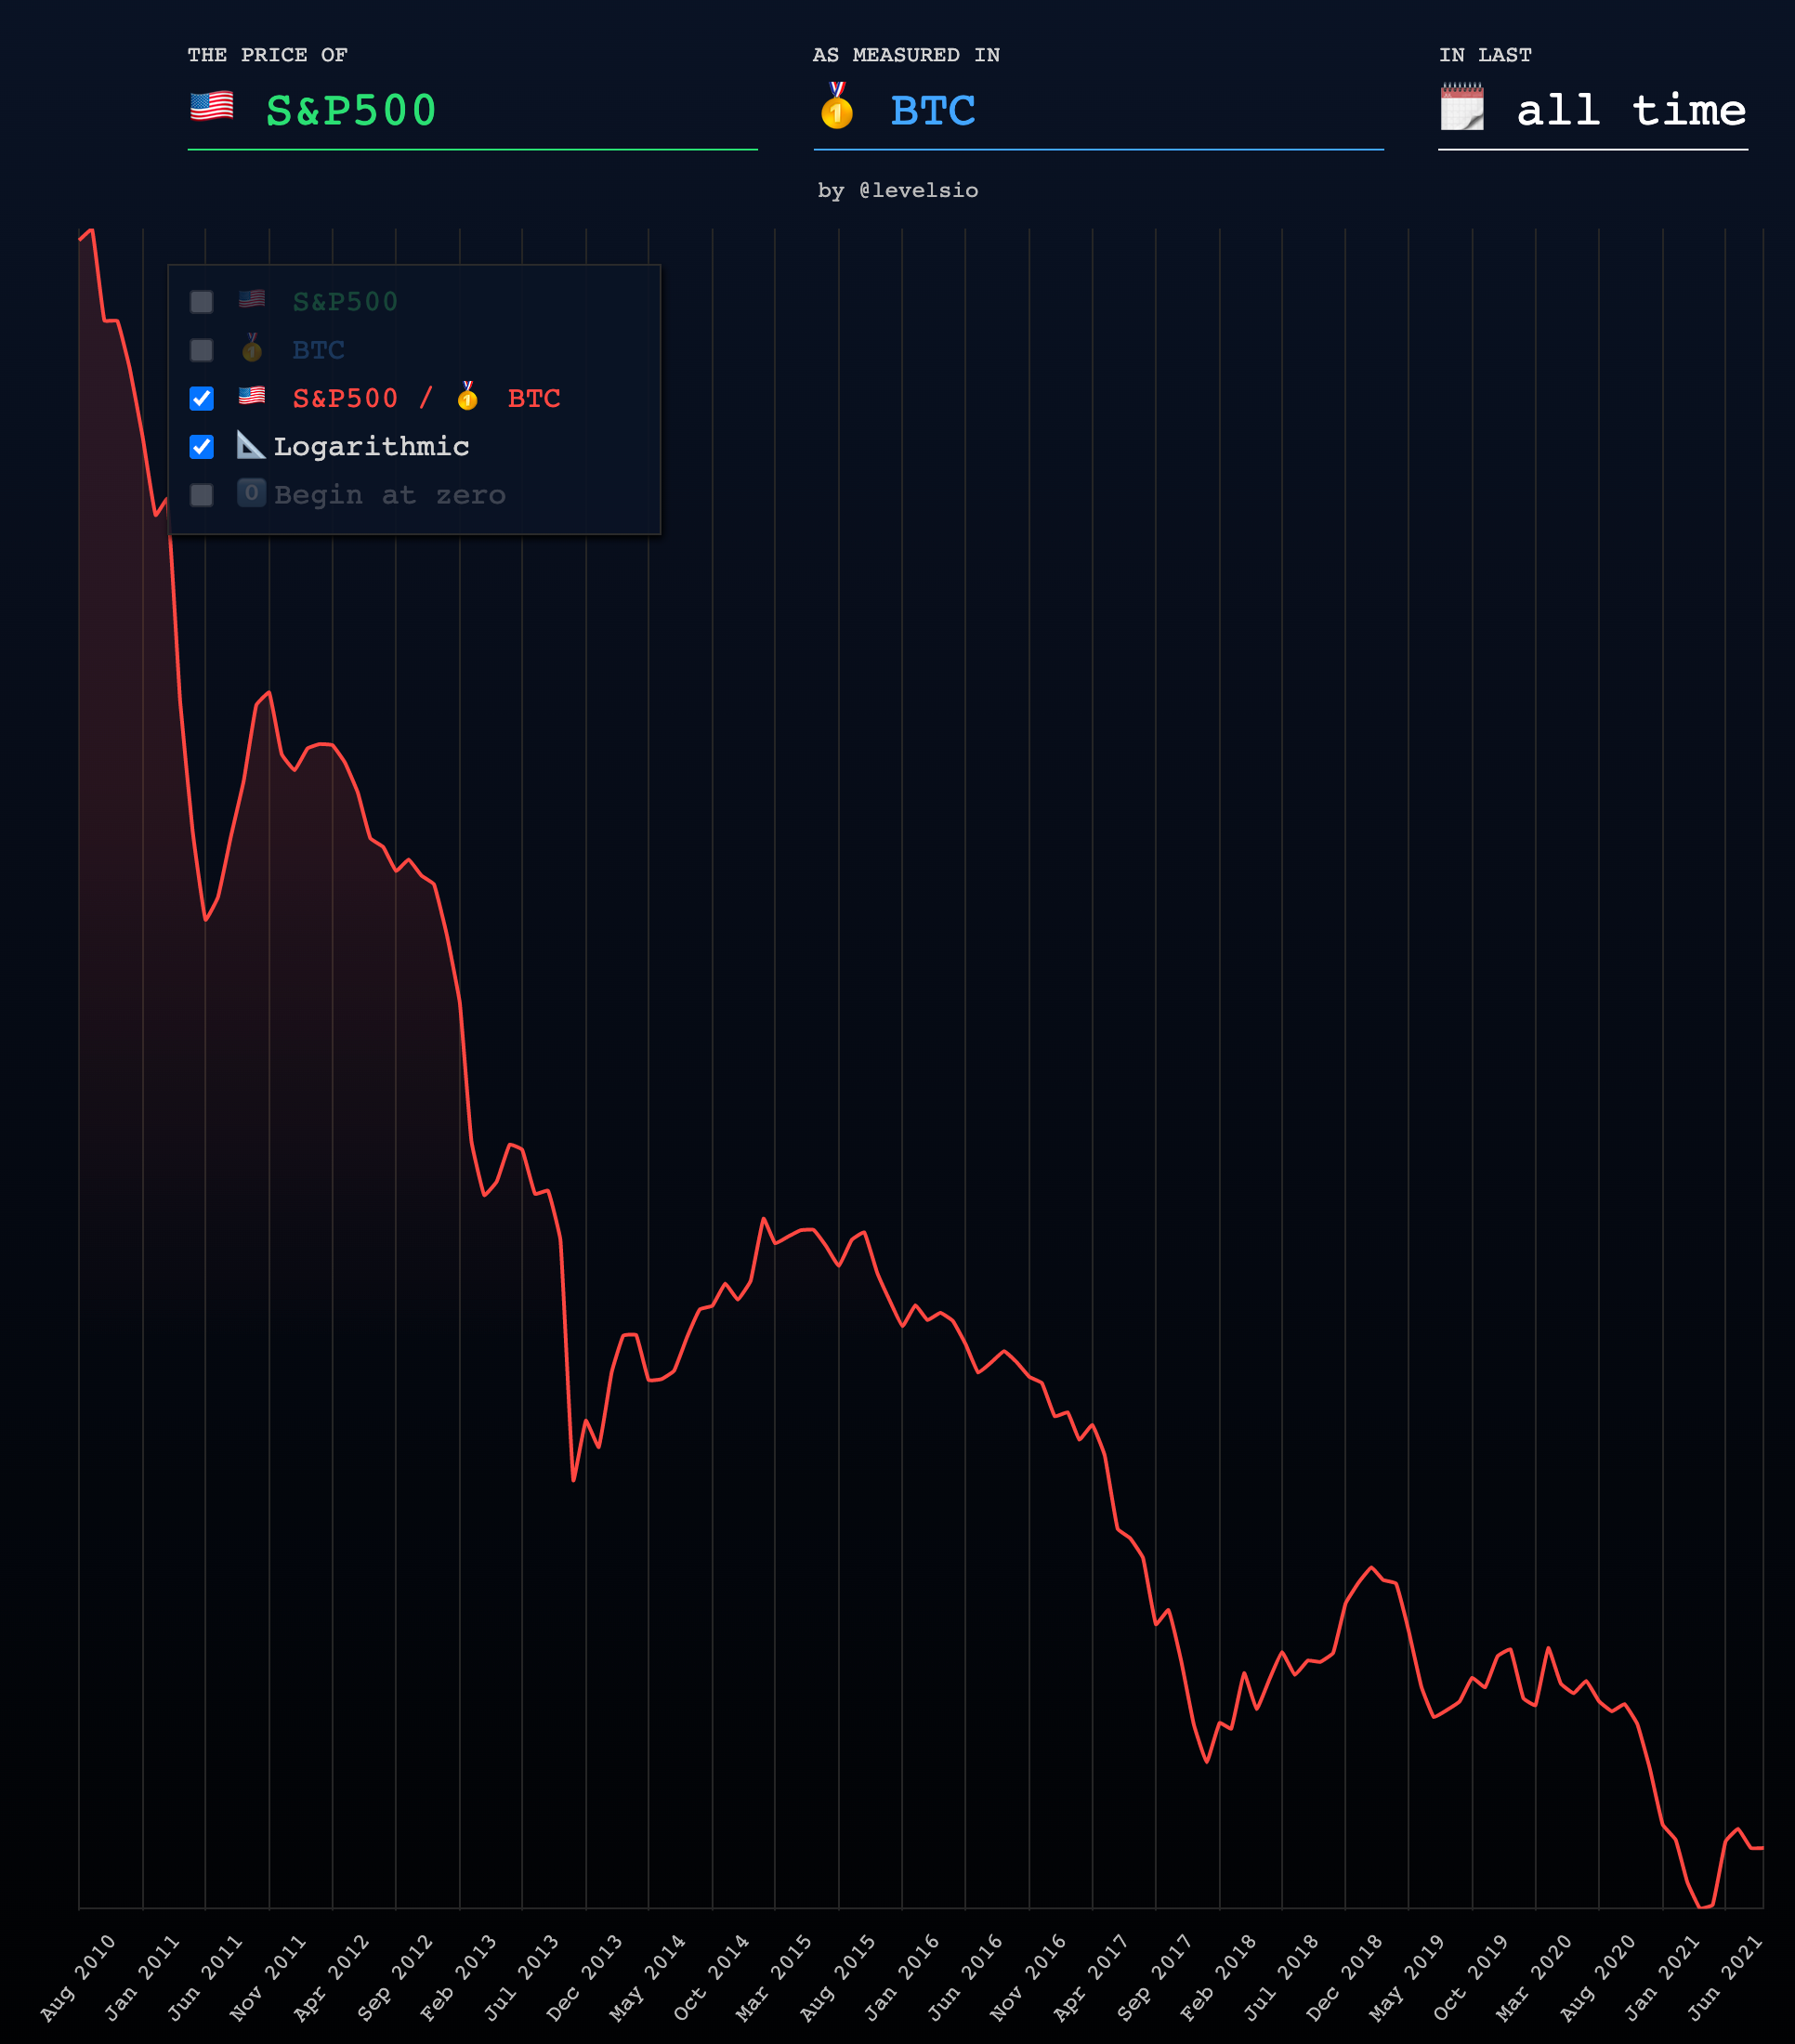Image resolution: width=1795 pixels, height=2044 pixels.
Task: Uncheck the S&P500 / BTC ratio checkbox
Action: (x=202, y=399)
